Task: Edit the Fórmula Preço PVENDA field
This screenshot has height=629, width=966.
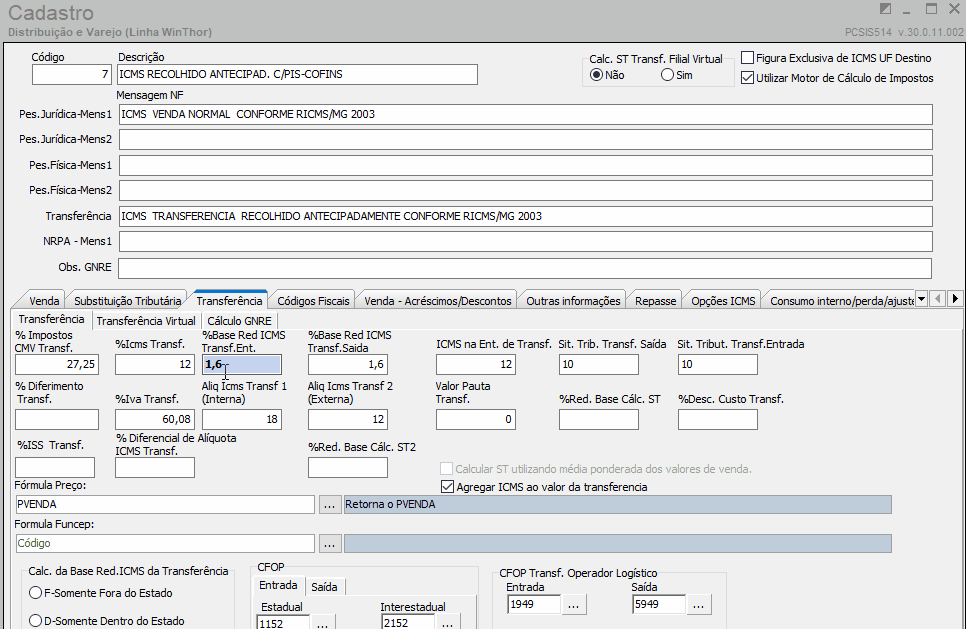Action: pyautogui.click(x=165, y=505)
